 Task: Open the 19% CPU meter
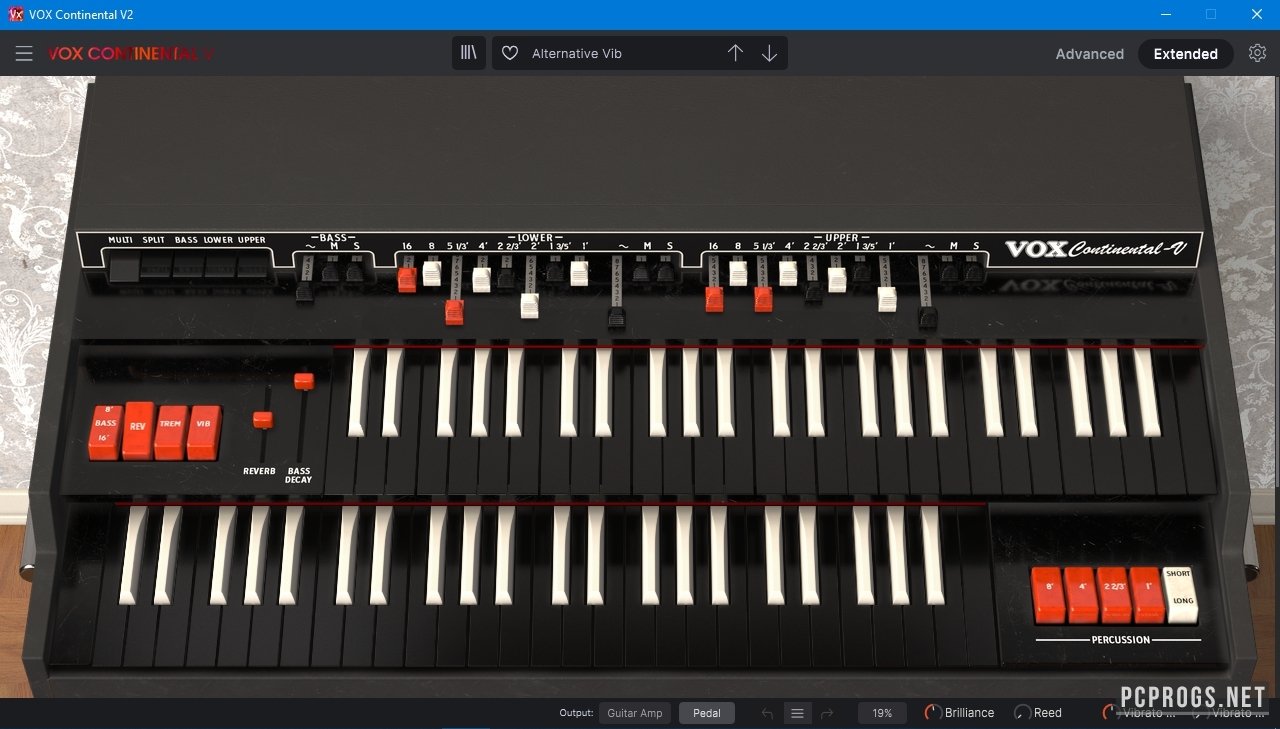pyautogui.click(x=882, y=713)
